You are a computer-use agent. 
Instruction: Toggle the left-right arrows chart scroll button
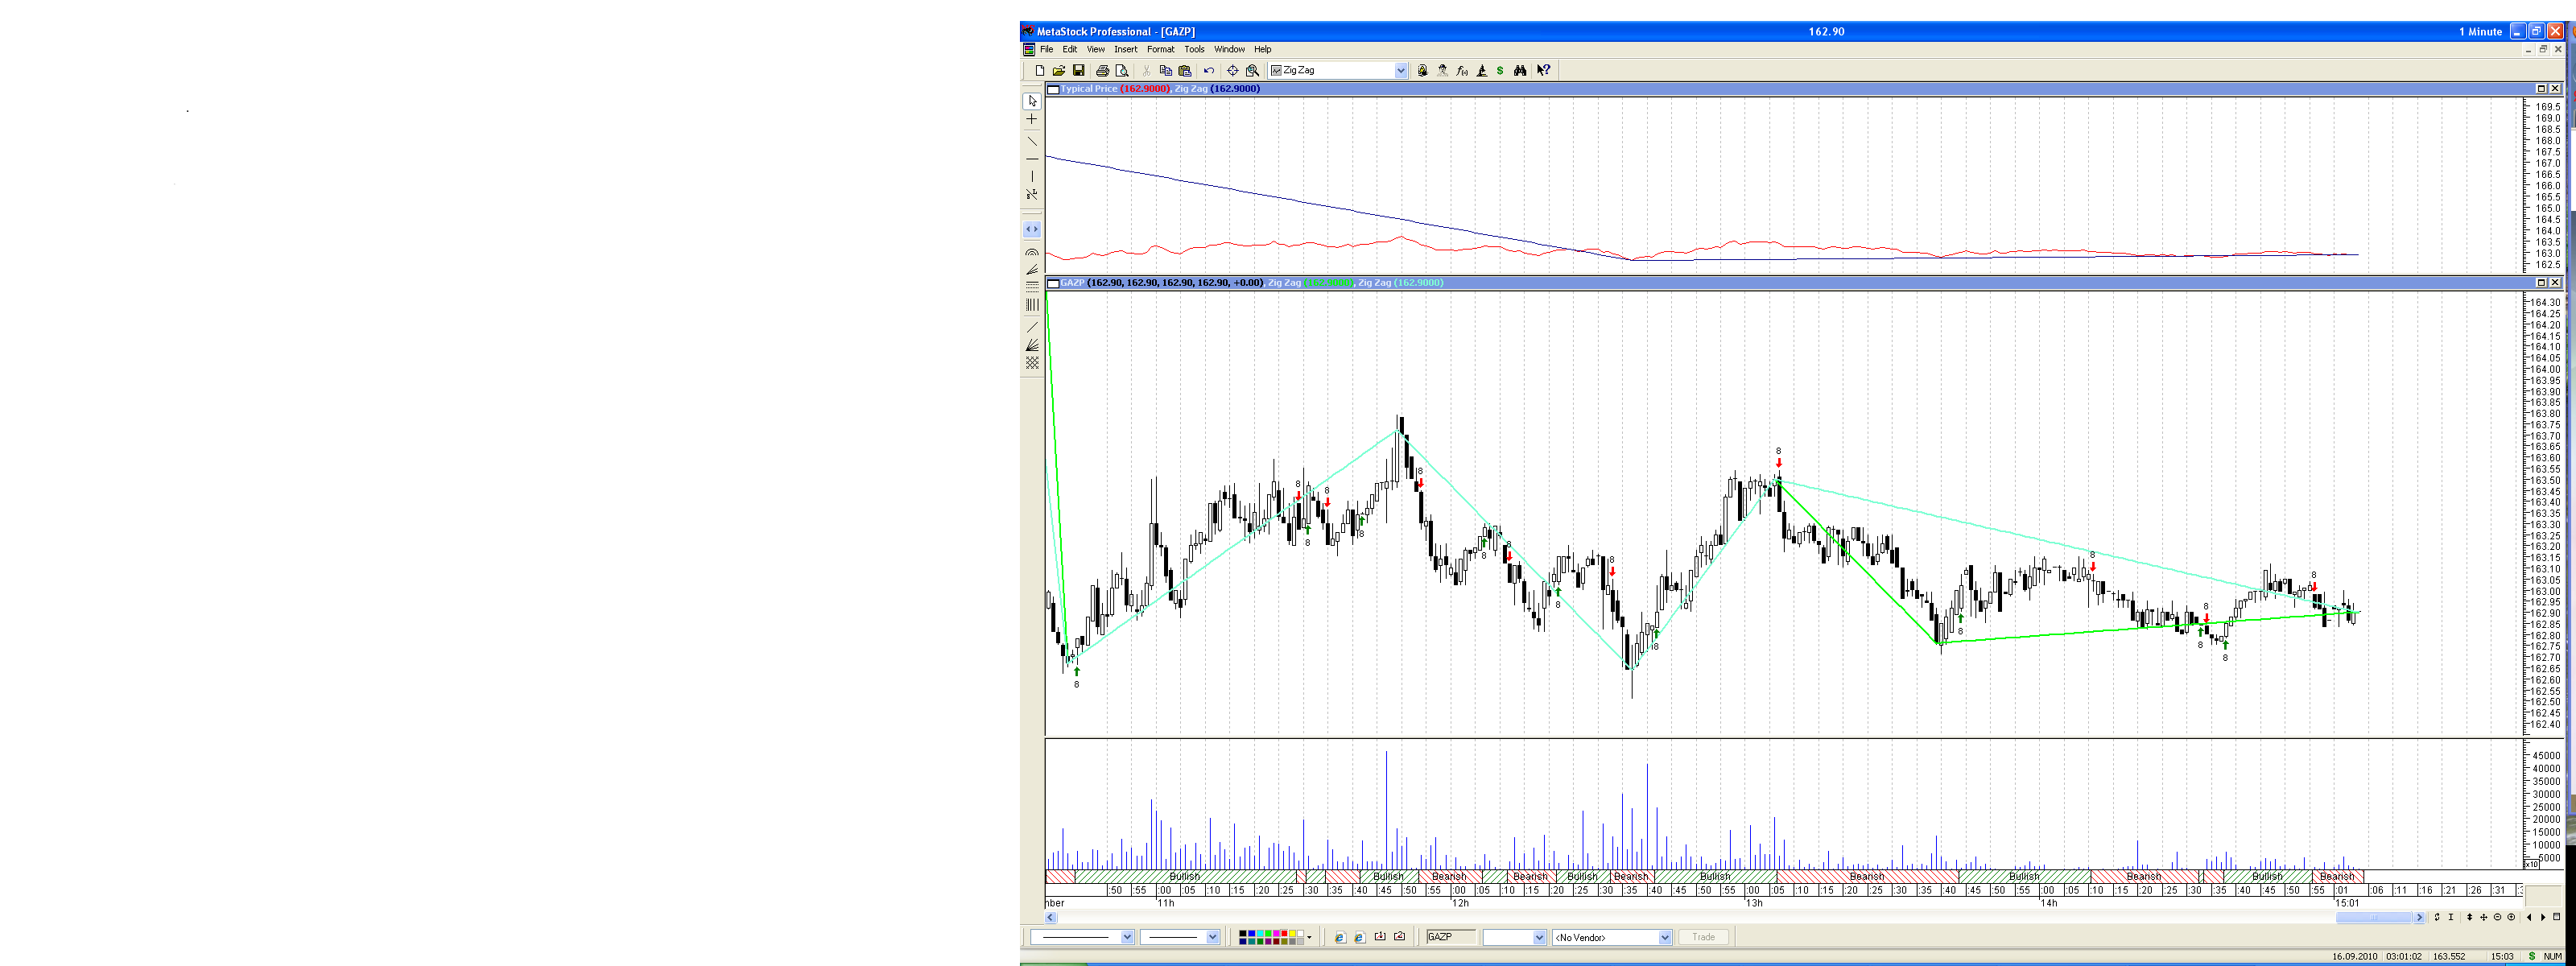(x=1032, y=229)
